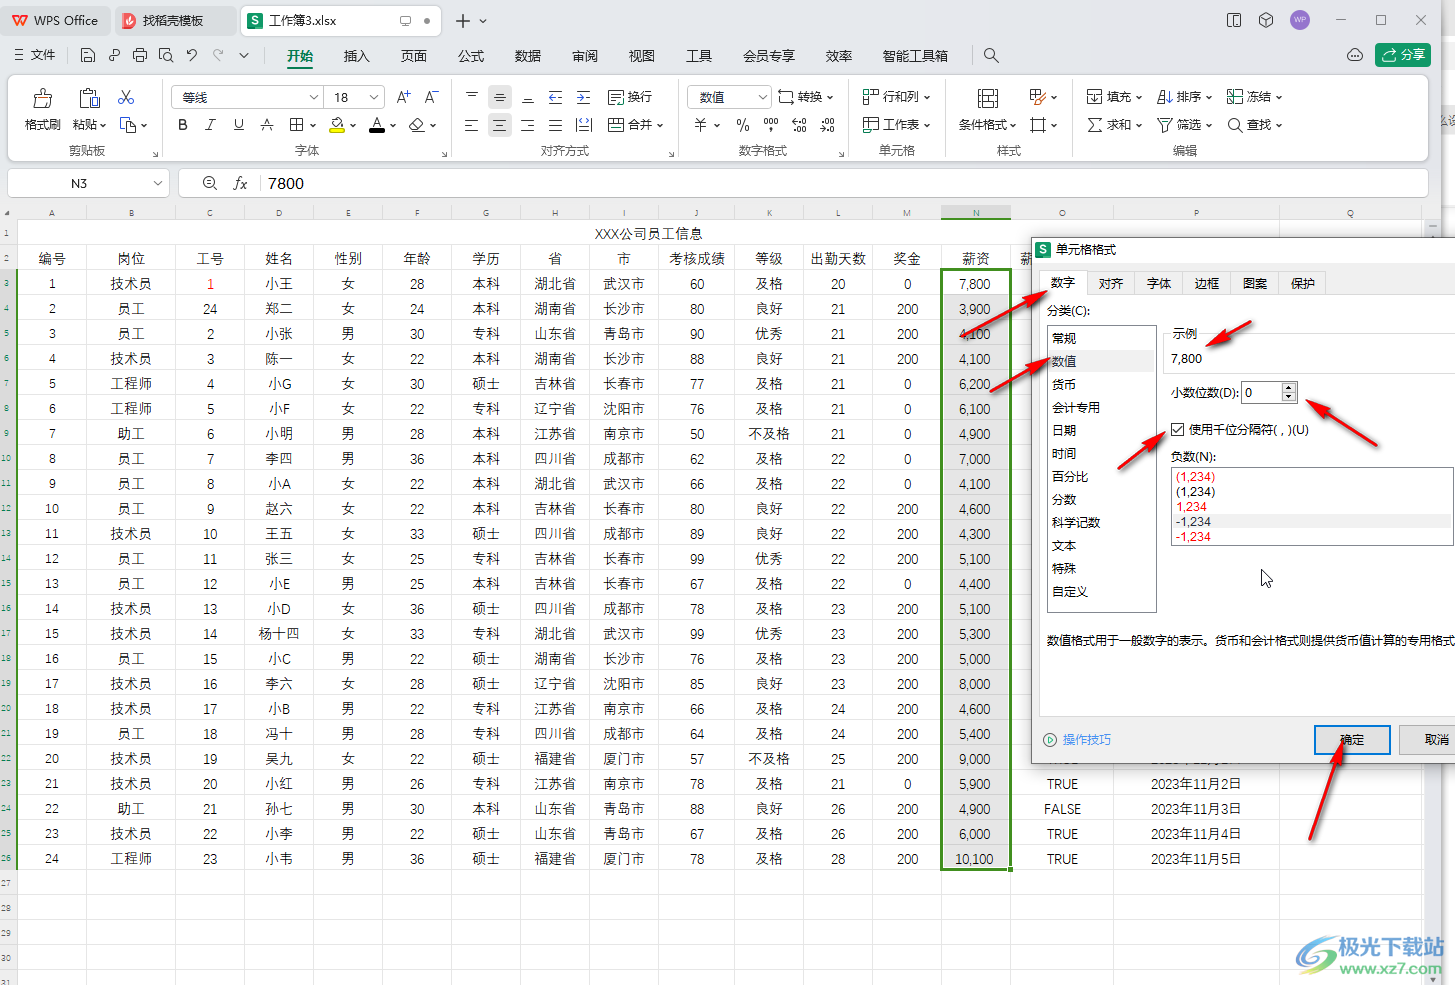Image resolution: width=1455 pixels, height=985 pixels.
Task: Click the Cut scissors icon
Action: (126, 97)
